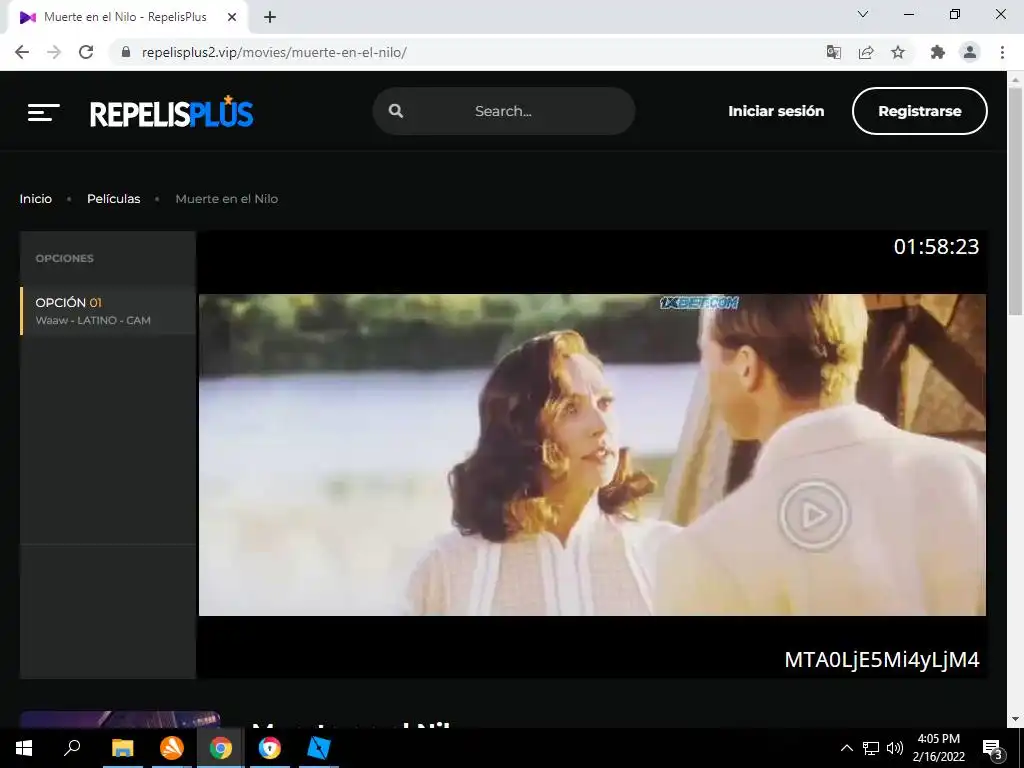Click the MTA0LjE5Mi4yLjM4 watermark code text
This screenshot has width=1024, height=768.
click(882, 660)
